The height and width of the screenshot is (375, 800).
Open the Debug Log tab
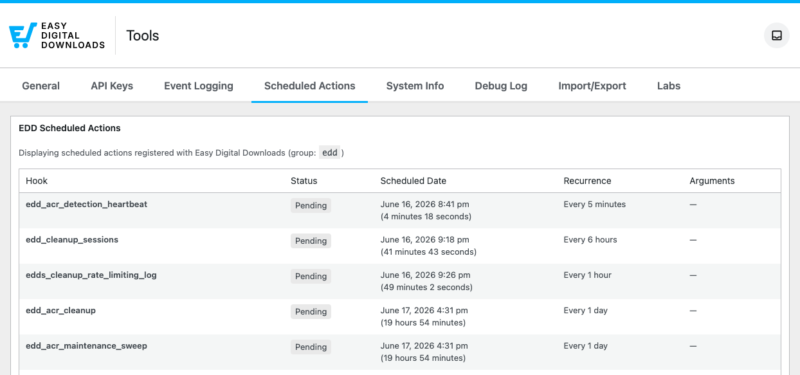pos(501,86)
